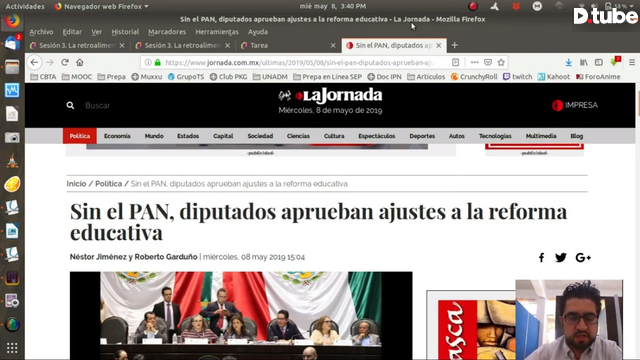Viewport: 640px width, 360px height.
Task: Open the IMPRESA edition link
Action: (575, 105)
